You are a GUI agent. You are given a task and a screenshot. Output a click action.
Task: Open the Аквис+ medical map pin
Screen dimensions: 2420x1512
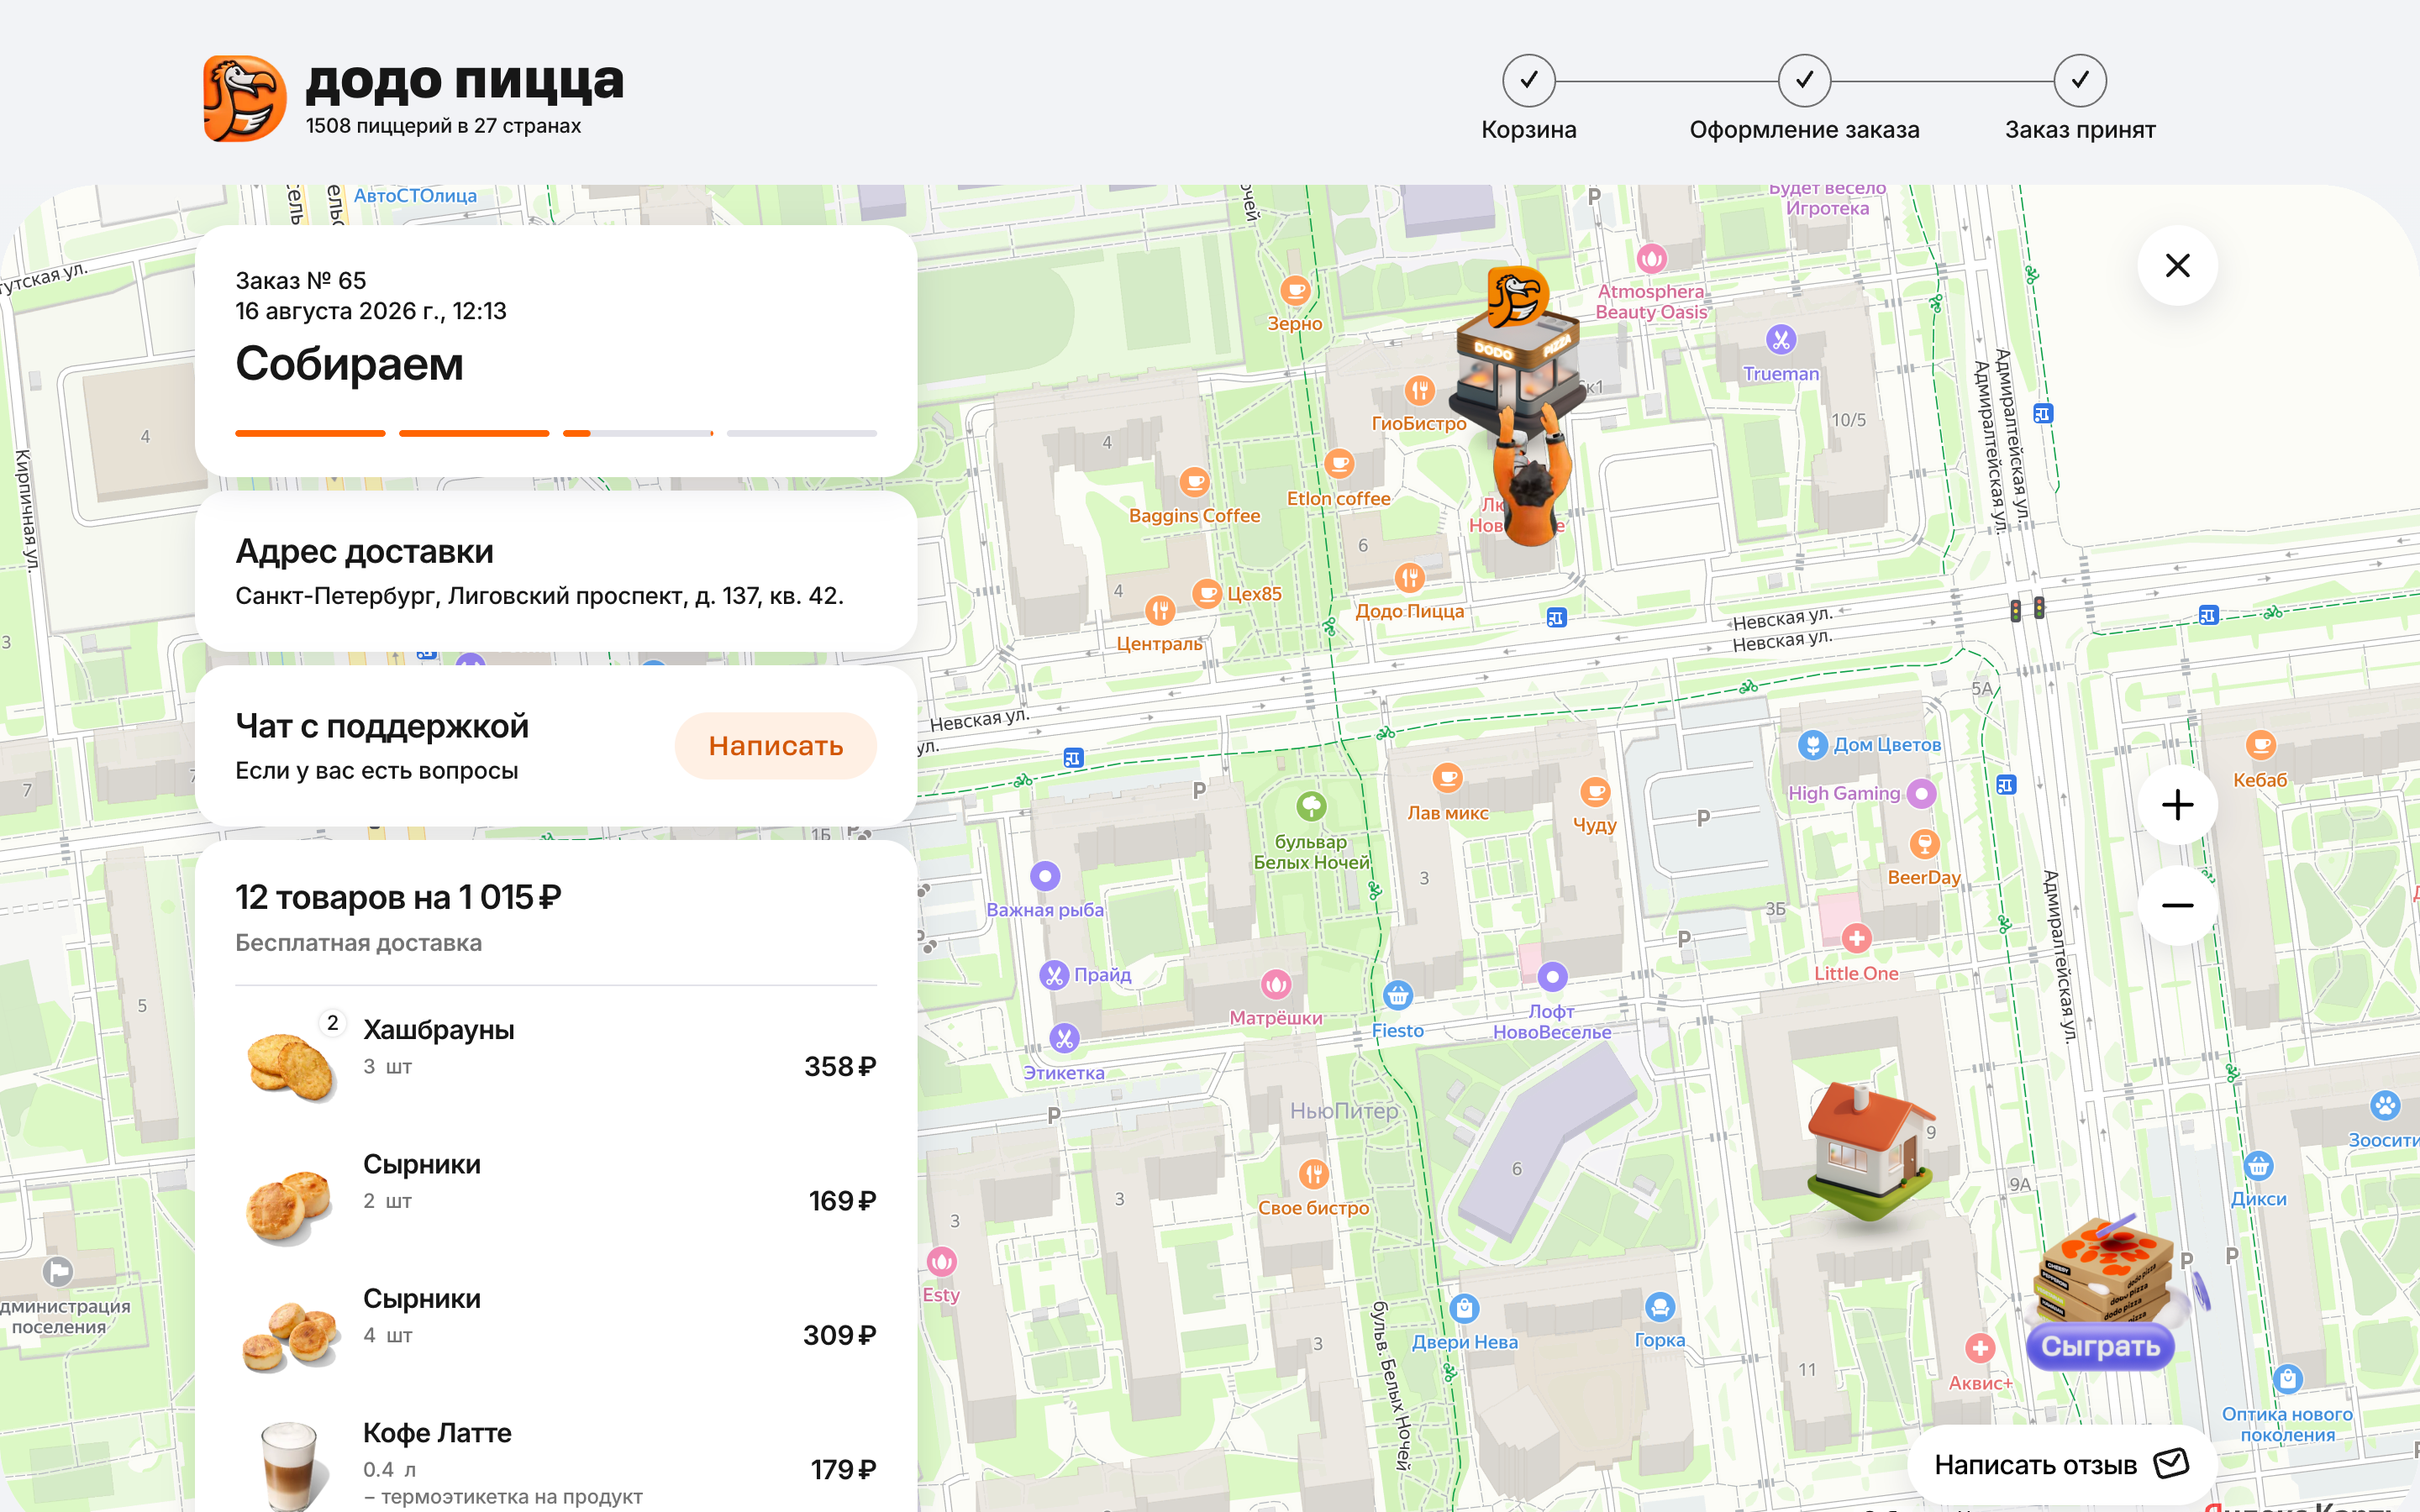pyautogui.click(x=1980, y=1349)
